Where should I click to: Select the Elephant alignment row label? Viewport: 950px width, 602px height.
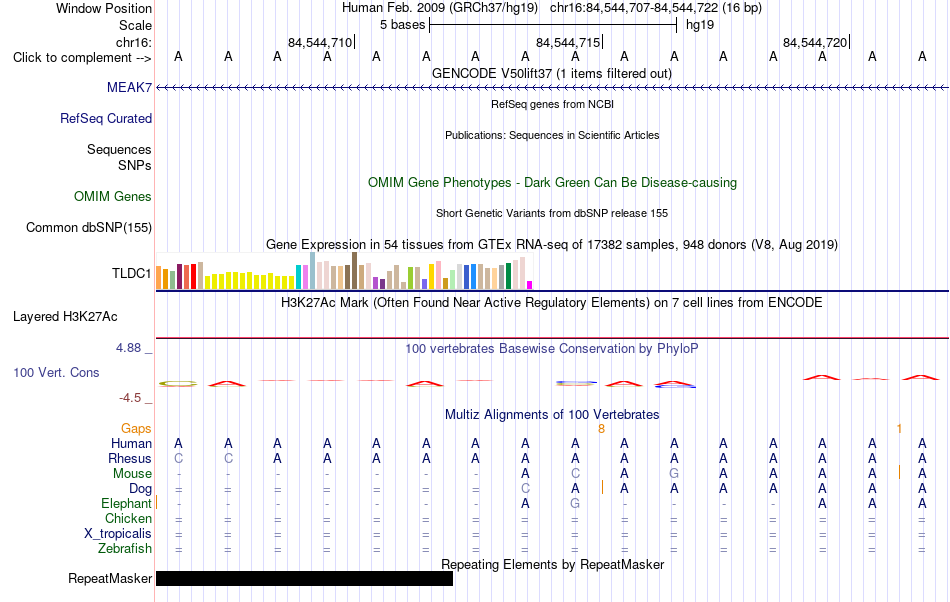tap(126, 503)
